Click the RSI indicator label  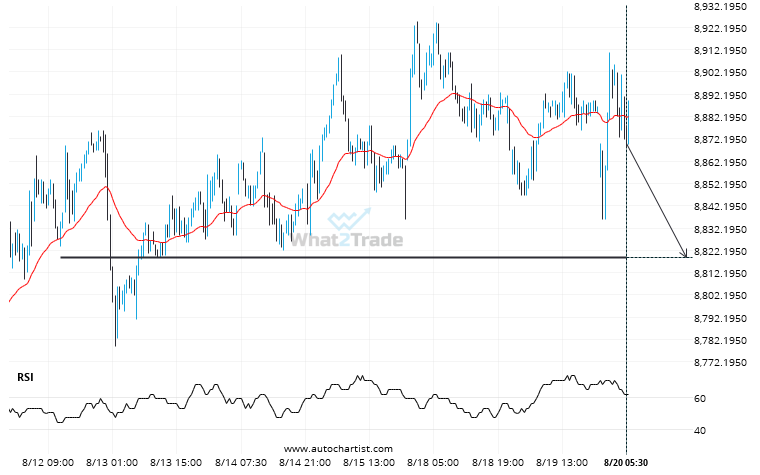tap(25, 377)
